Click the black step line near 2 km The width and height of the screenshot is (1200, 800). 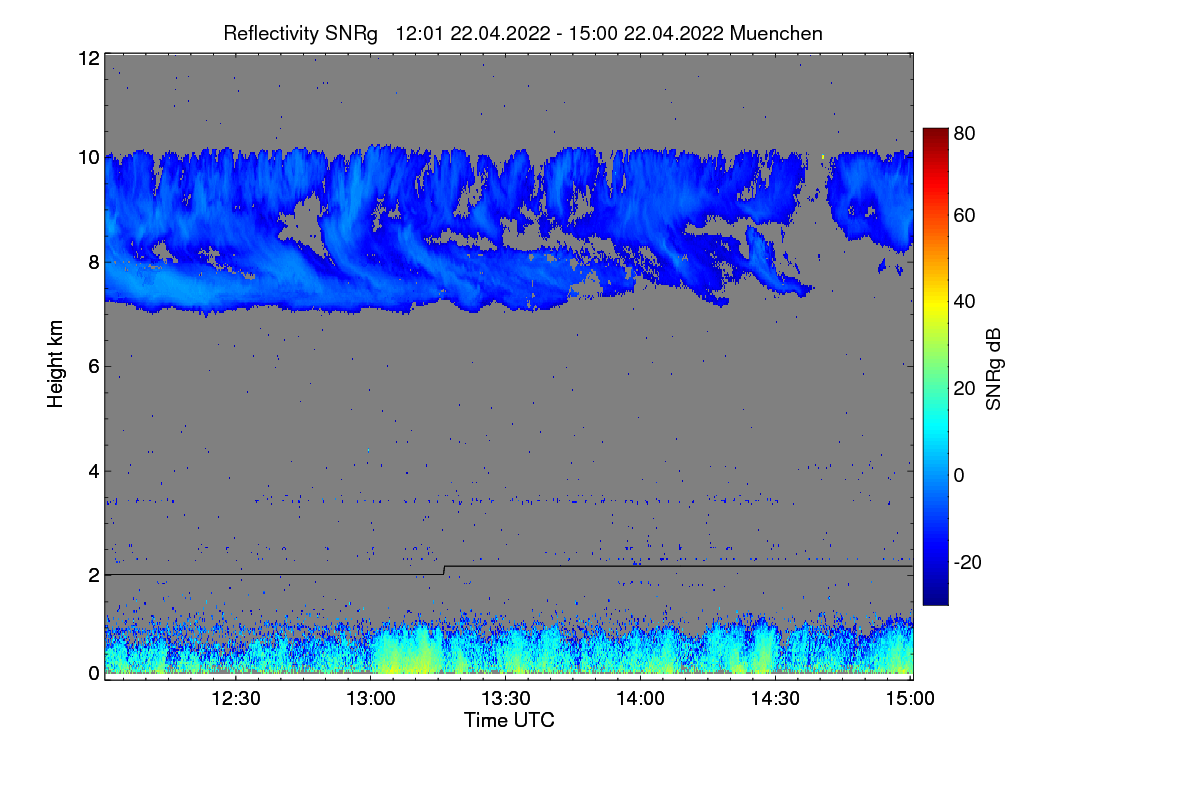pos(509,569)
